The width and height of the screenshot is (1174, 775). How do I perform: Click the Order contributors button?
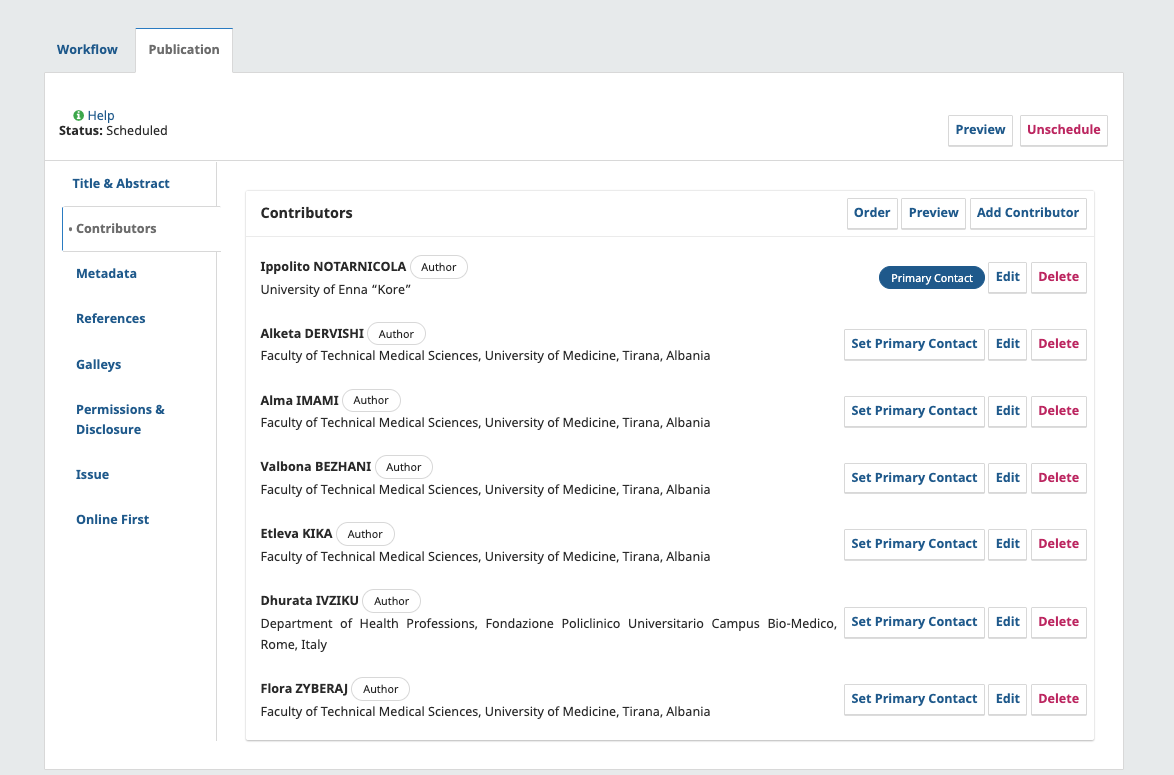(872, 213)
